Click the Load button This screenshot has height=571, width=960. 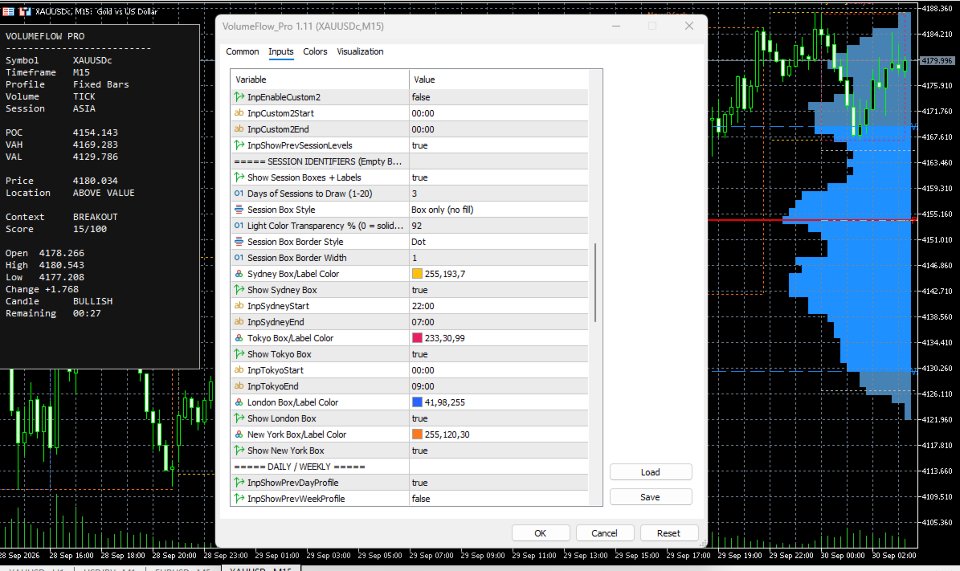click(651, 472)
